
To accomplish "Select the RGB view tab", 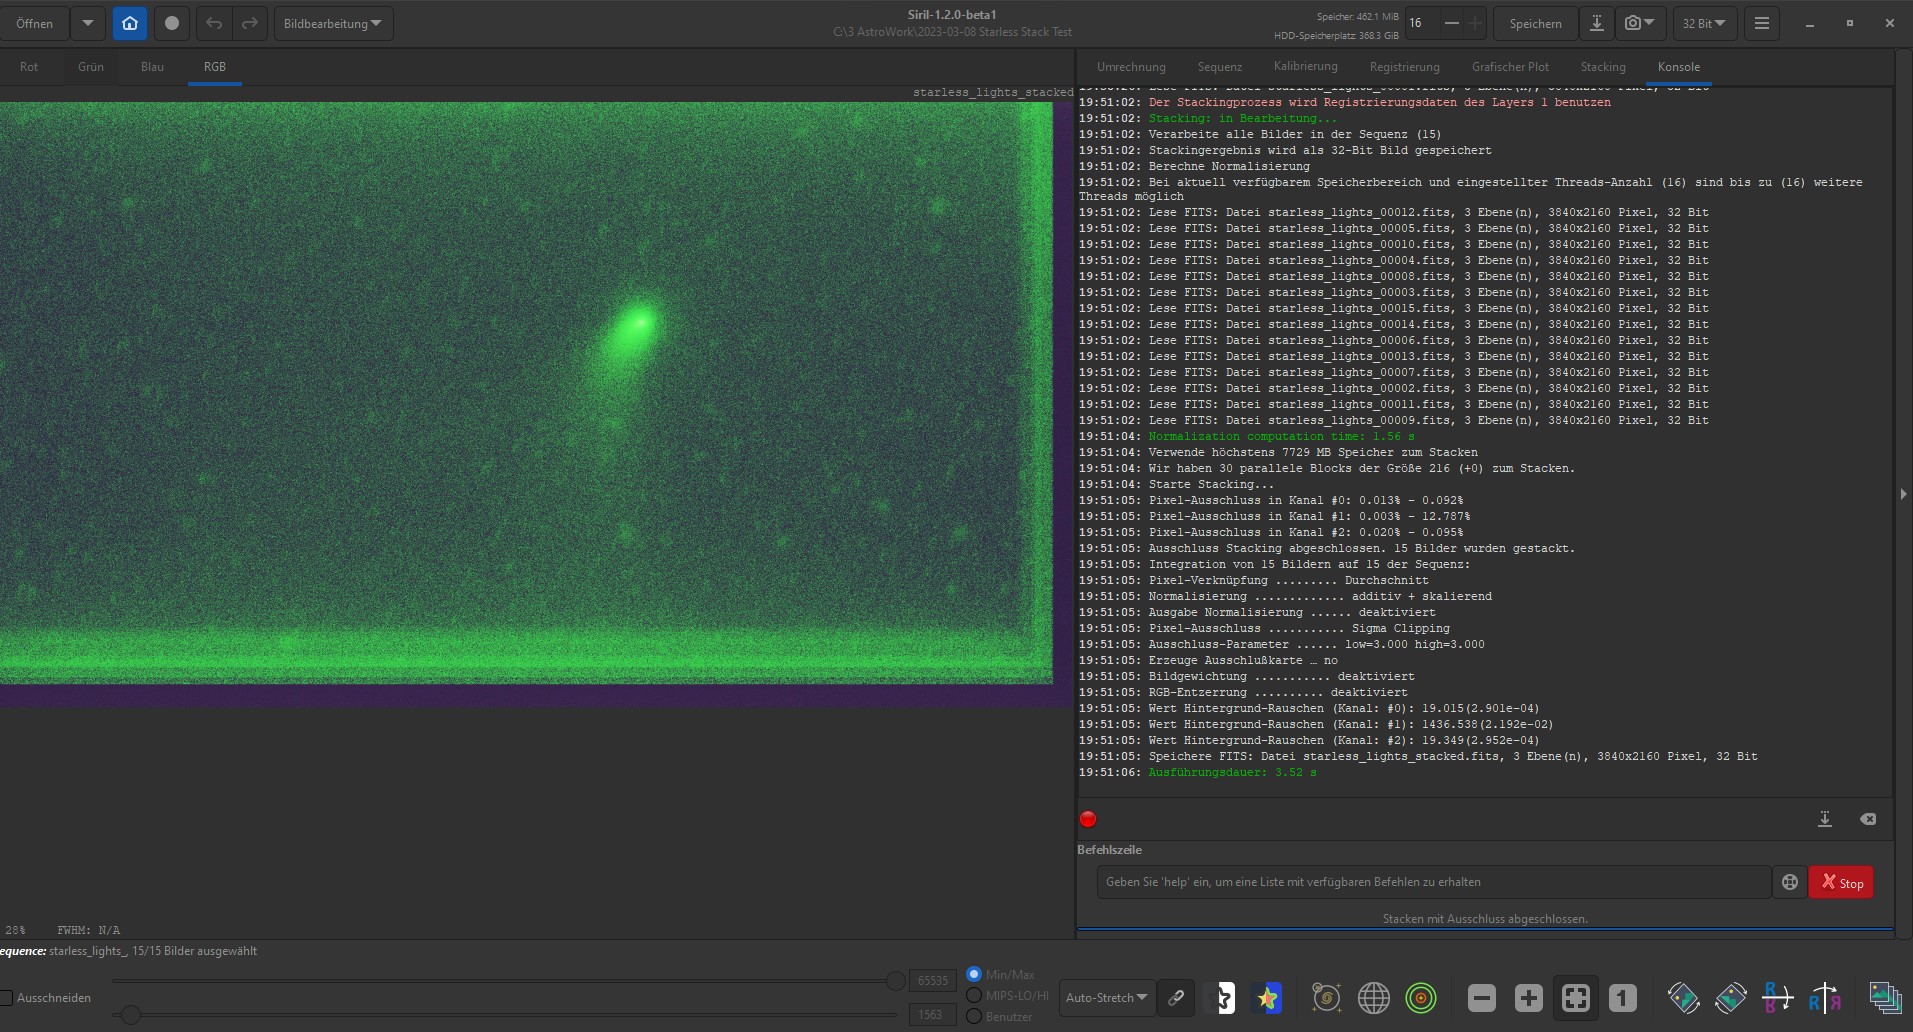I will (x=215, y=67).
